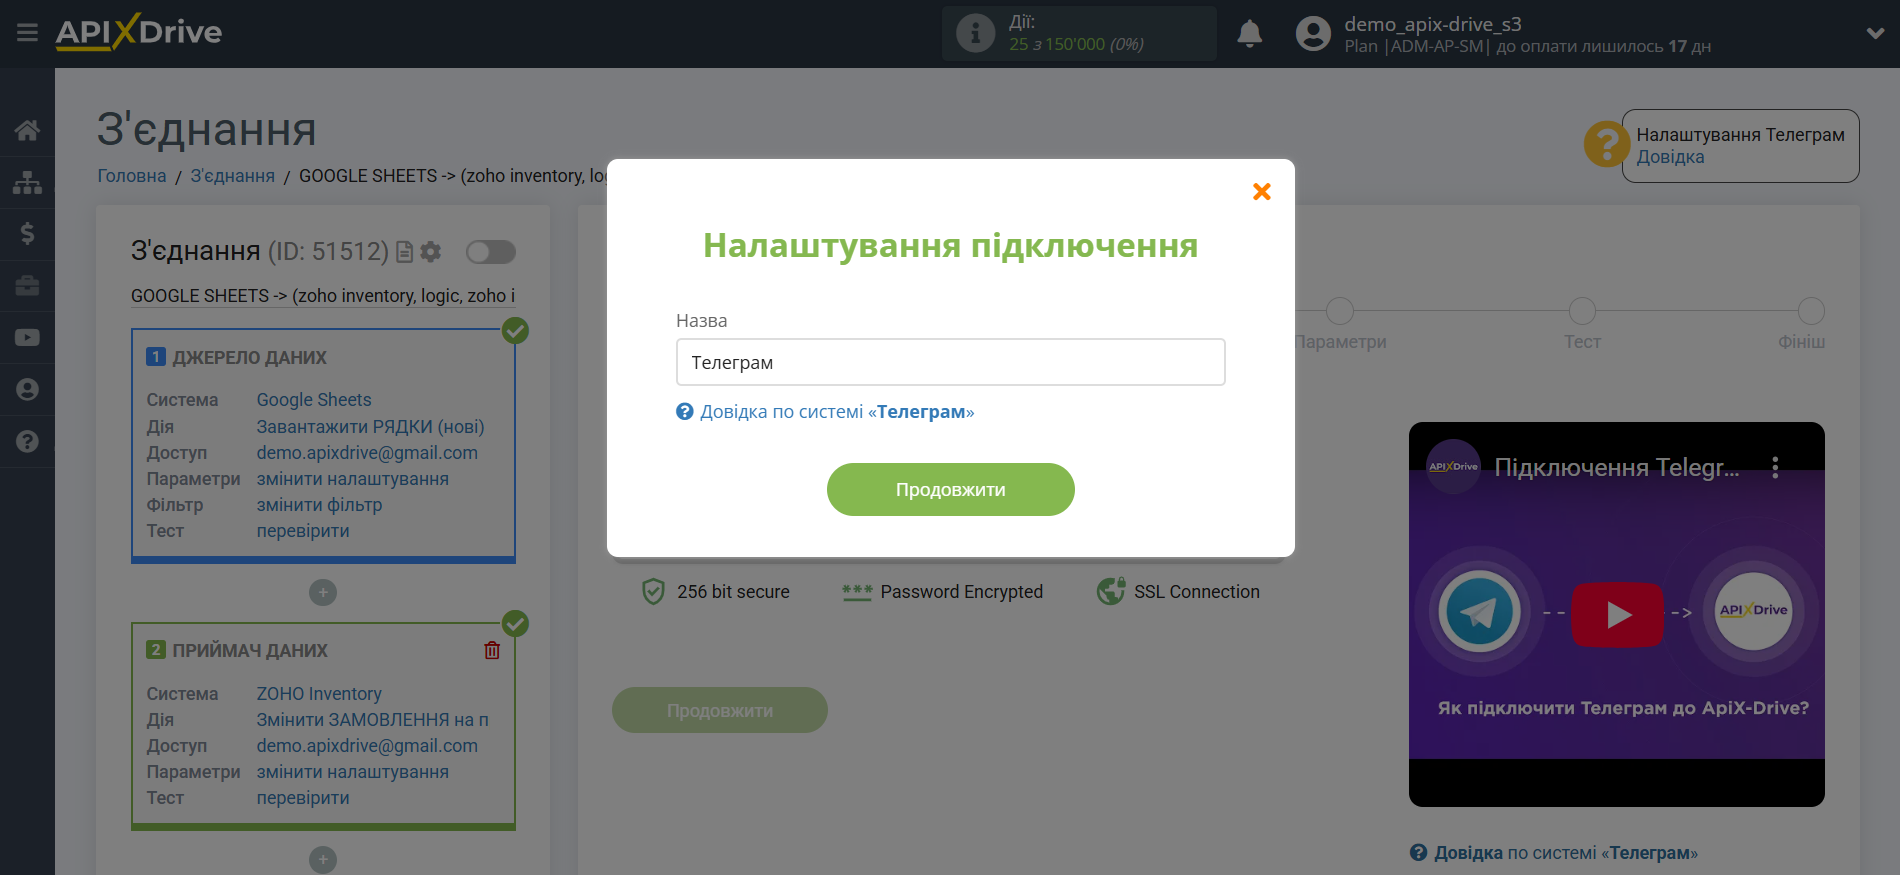
Task: Go to З'єднання breadcrumb
Action: pyautogui.click(x=233, y=176)
